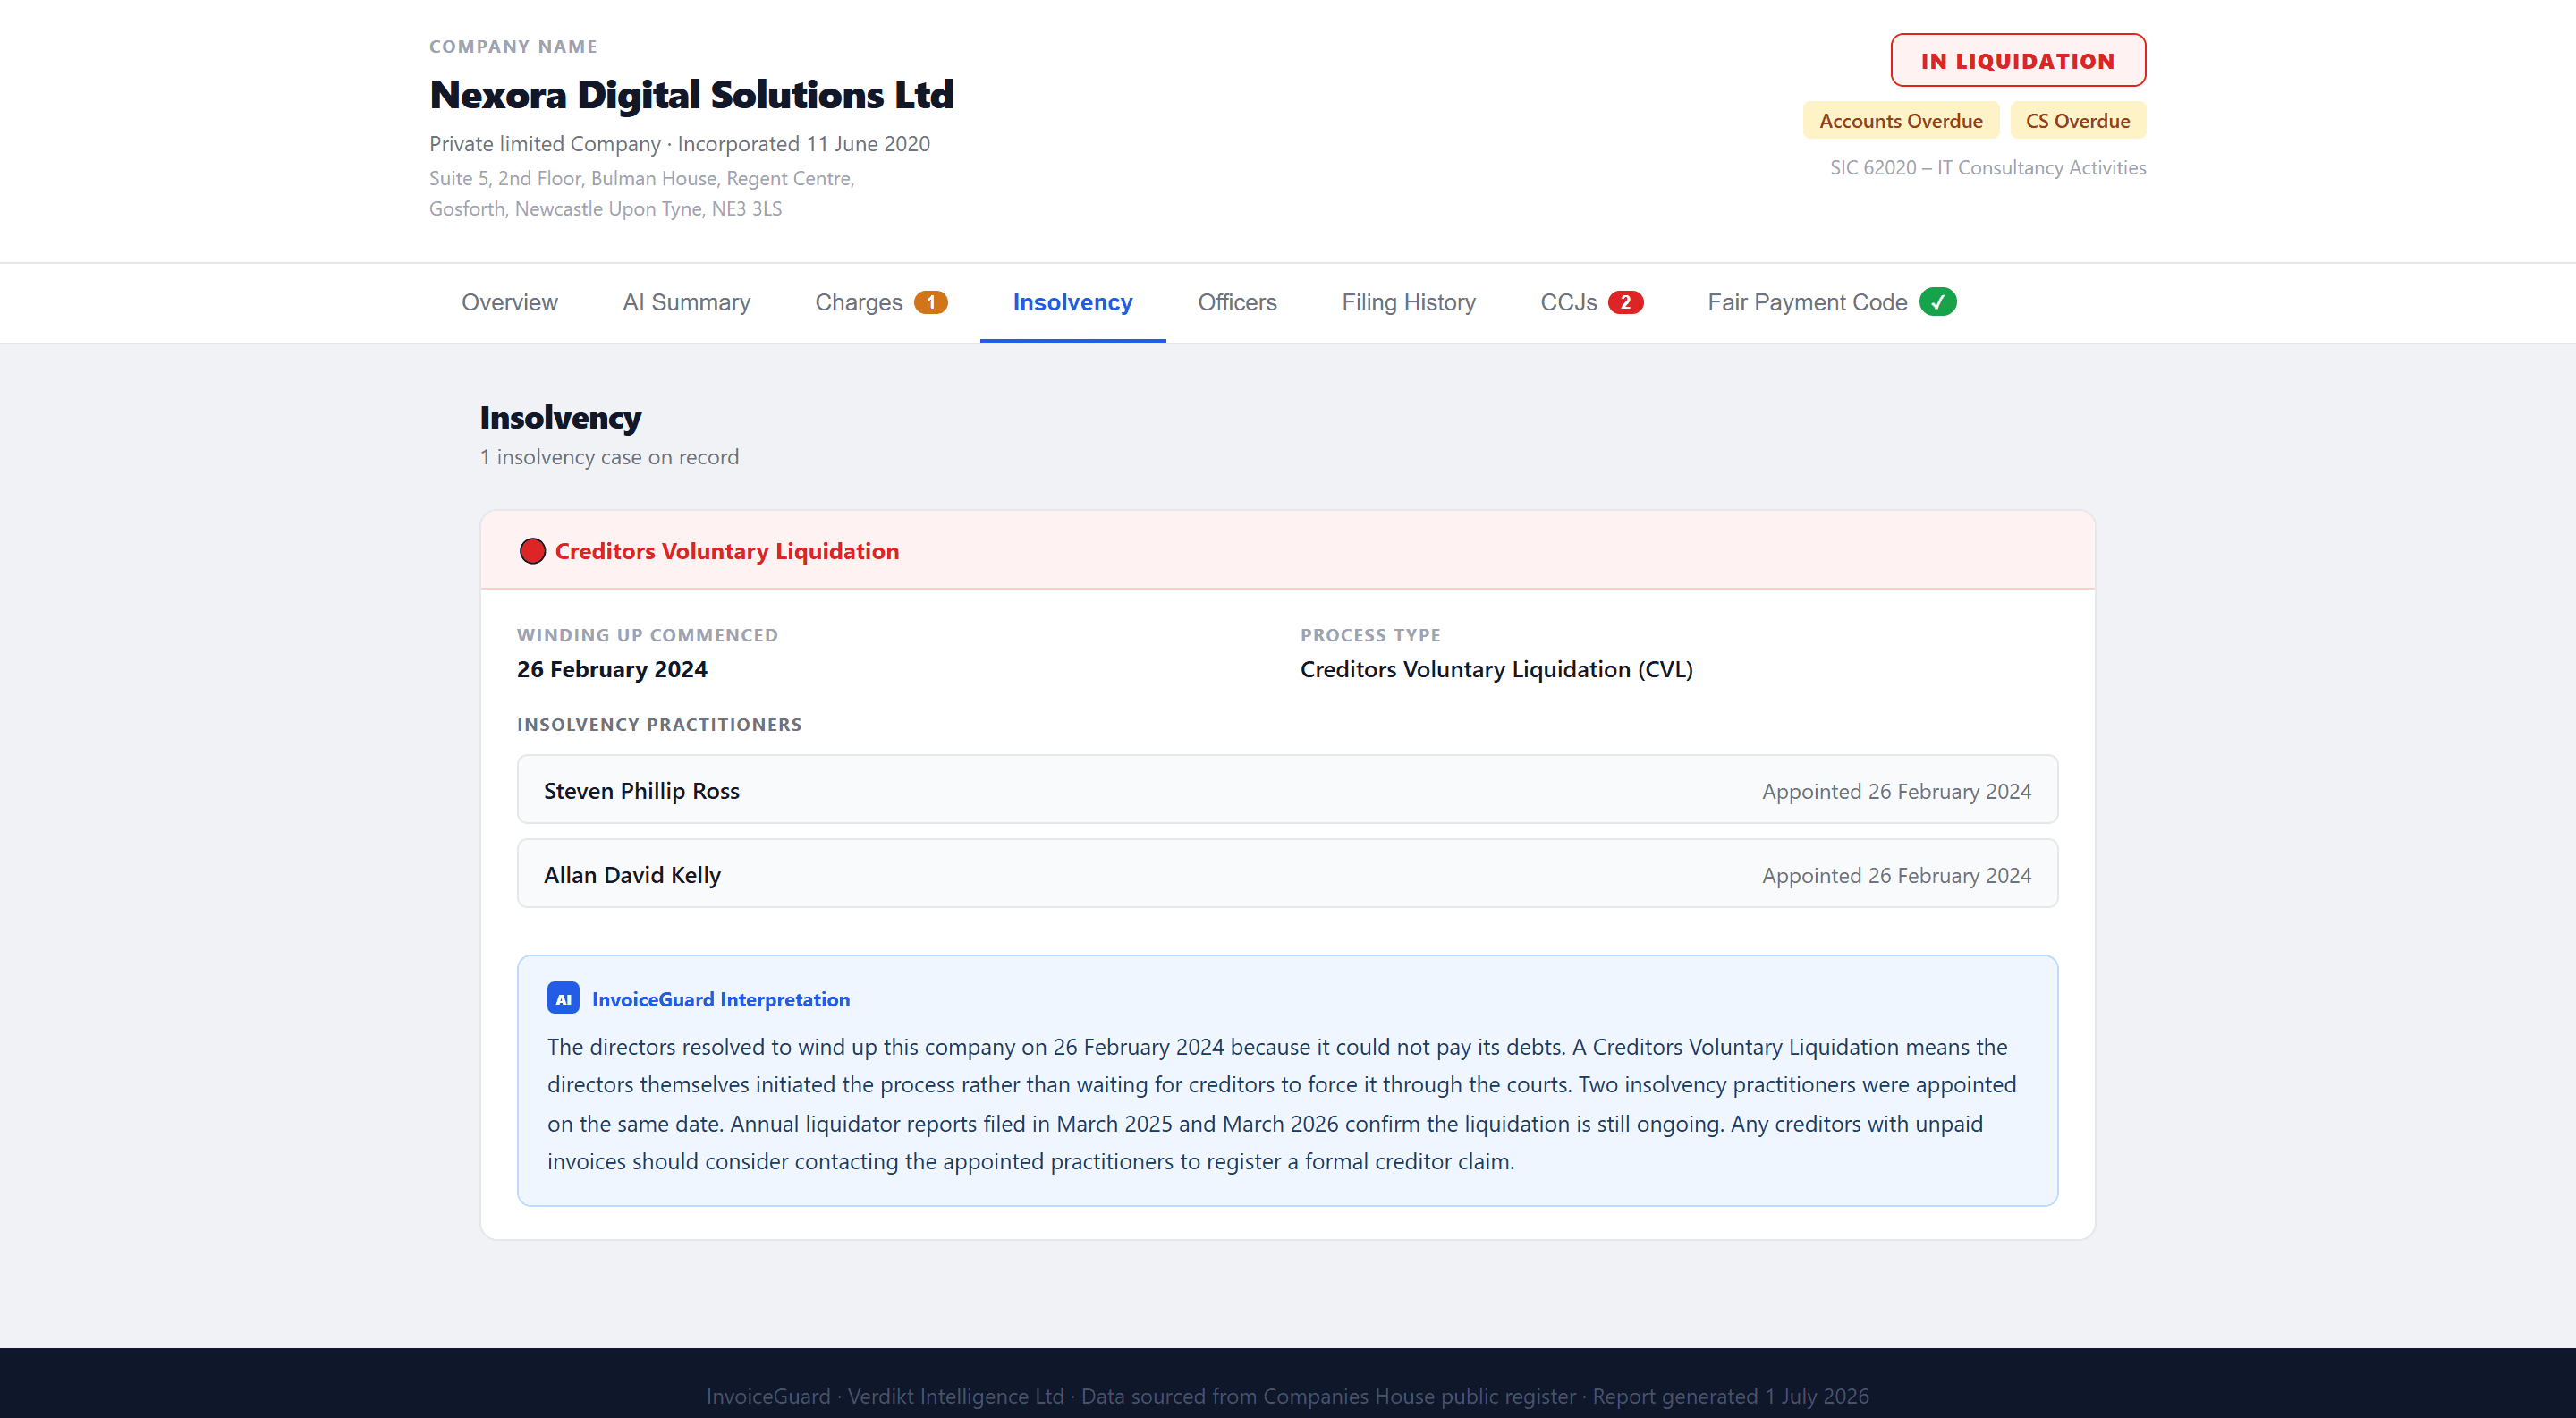Click '1 insolvency case on record' text
Viewport: 2576px width, 1418px height.
609,457
